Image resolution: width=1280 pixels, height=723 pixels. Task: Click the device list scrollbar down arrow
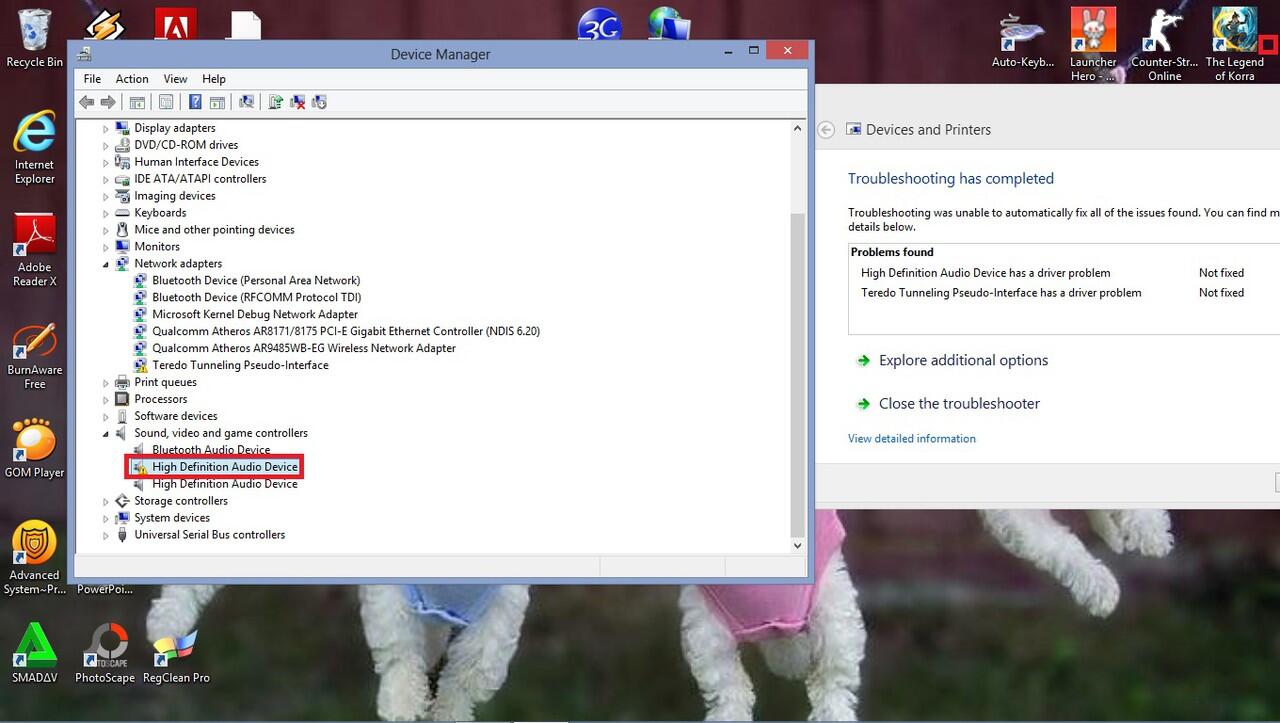[x=797, y=546]
